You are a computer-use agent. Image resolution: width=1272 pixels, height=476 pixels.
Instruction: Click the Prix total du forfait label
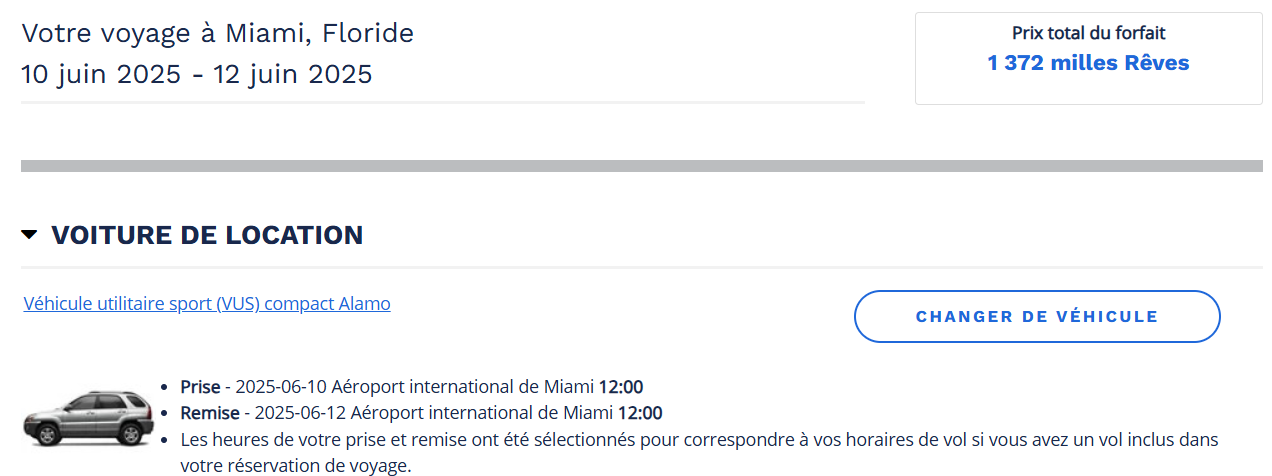pyautogui.click(x=1088, y=33)
